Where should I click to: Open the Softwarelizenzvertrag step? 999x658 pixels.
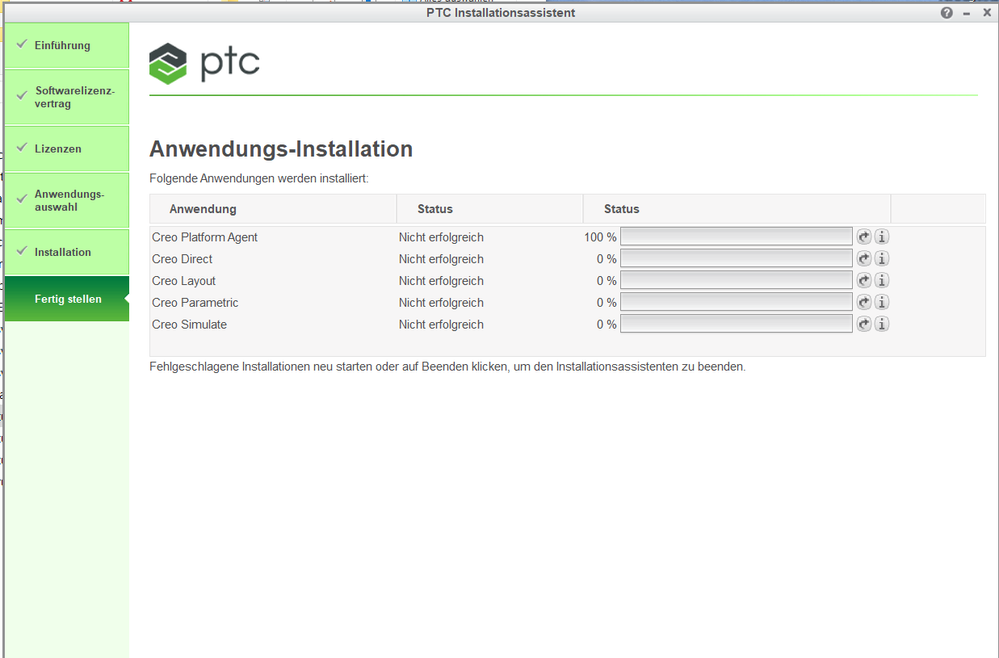tap(67, 97)
